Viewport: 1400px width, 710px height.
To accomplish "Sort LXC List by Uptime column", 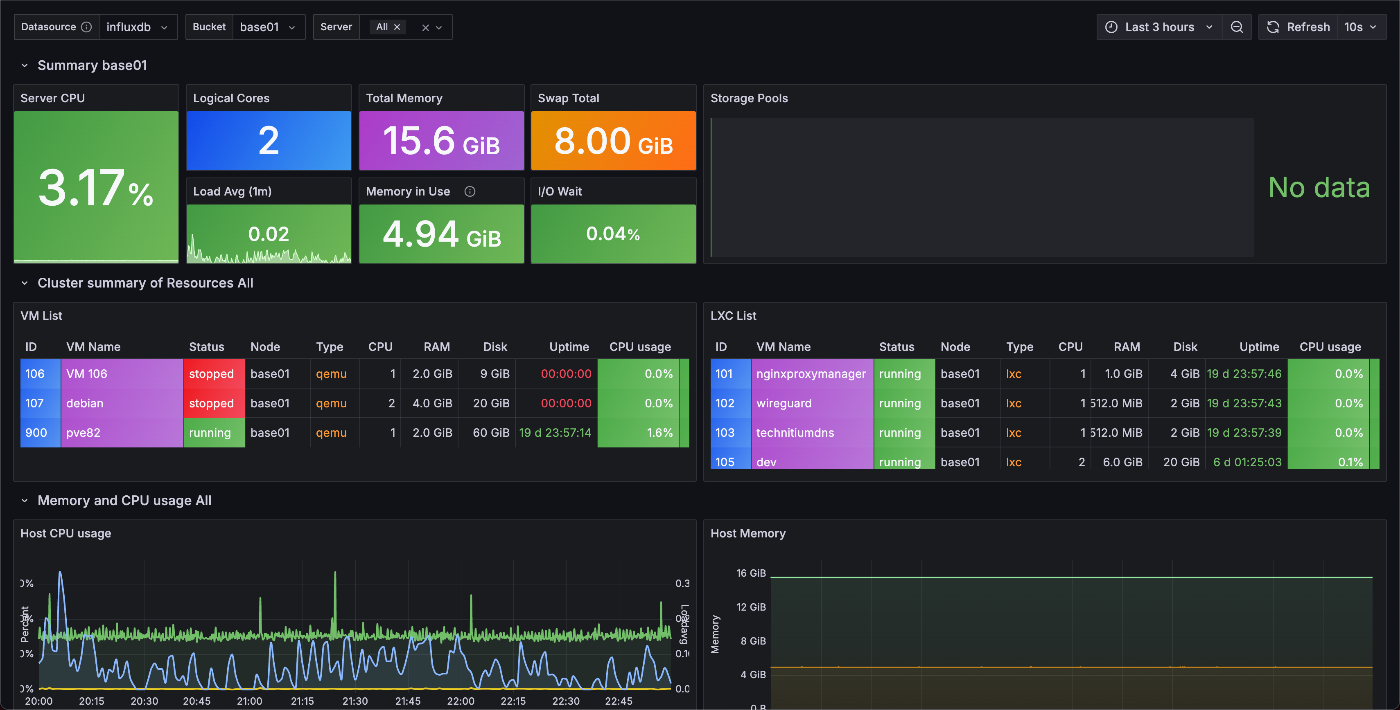I will pos(1258,347).
